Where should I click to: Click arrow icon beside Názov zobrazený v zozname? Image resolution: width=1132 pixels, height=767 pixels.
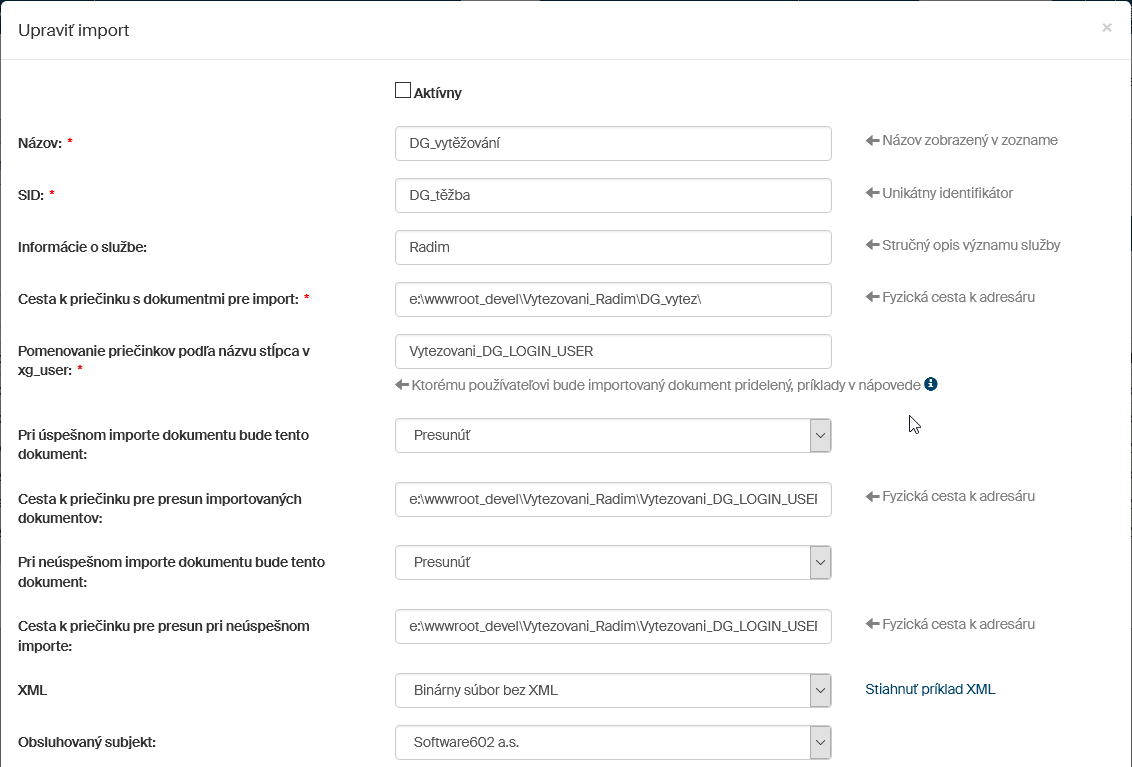pyautogui.click(x=871, y=141)
